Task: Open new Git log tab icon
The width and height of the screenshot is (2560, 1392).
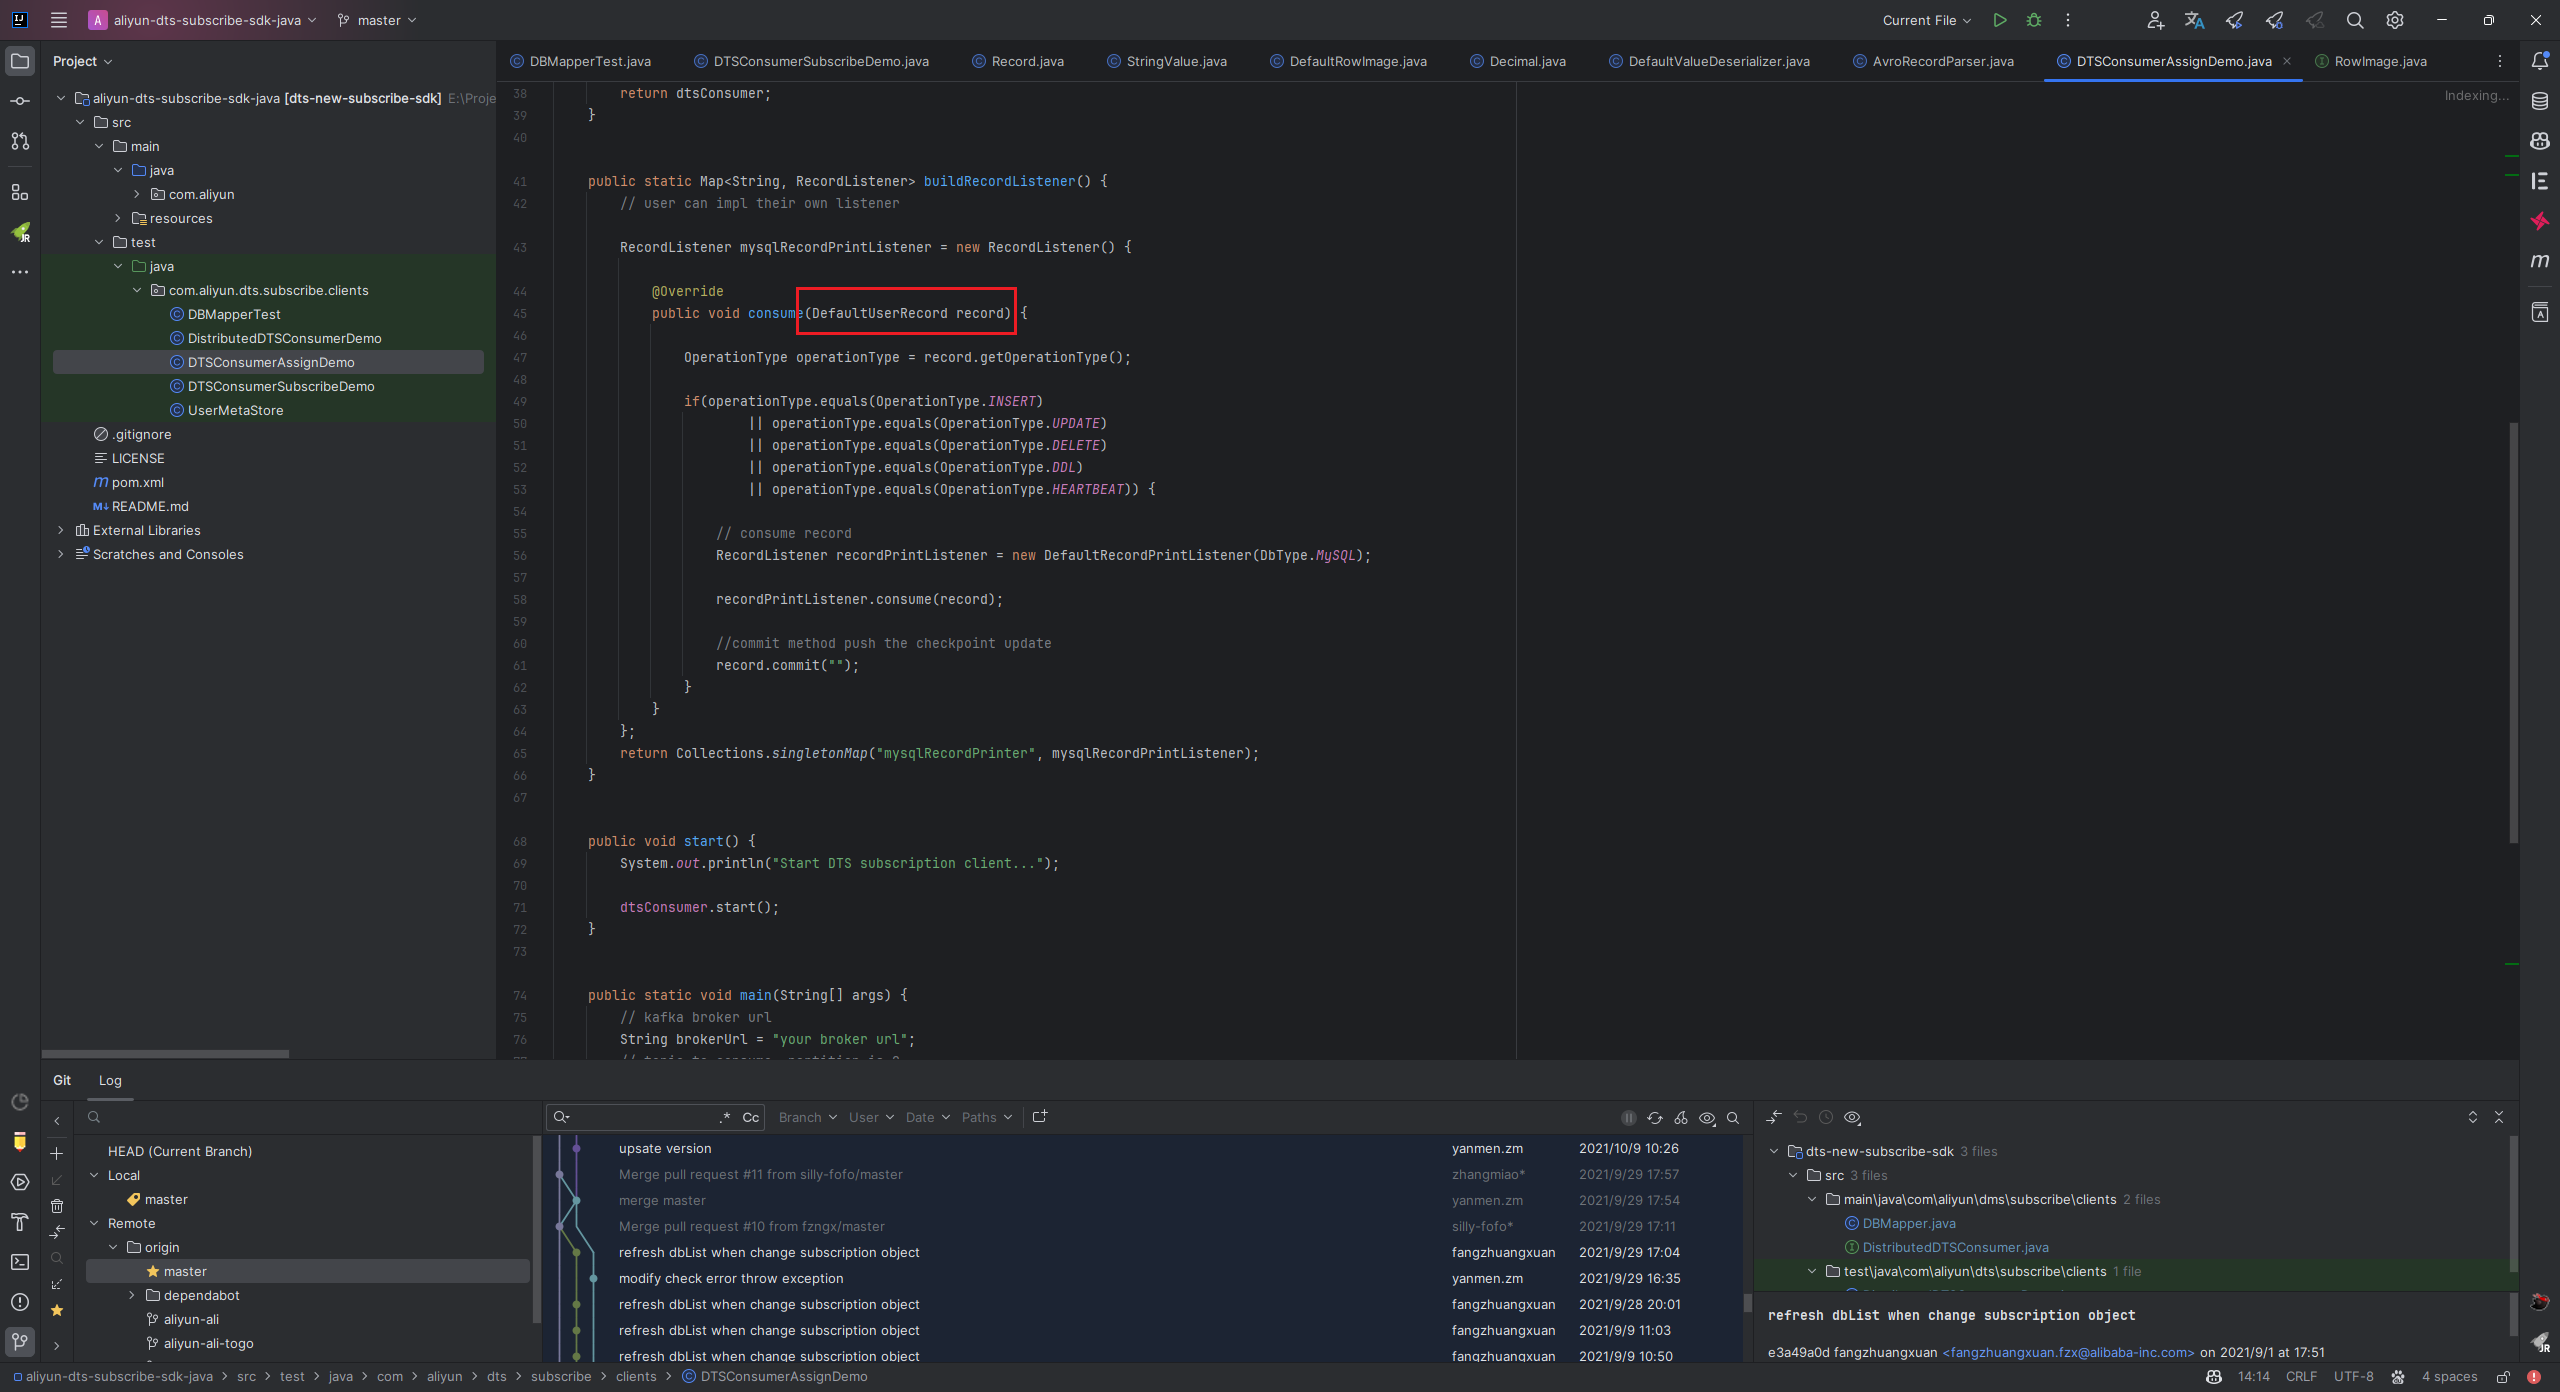Action: [1040, 1117]
